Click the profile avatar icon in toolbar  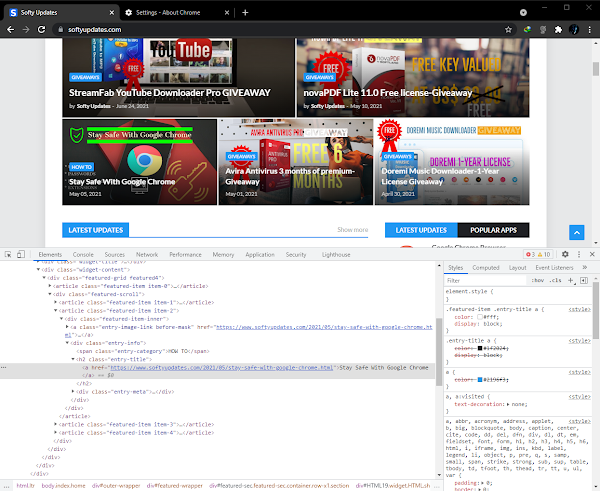coord(574,29)
